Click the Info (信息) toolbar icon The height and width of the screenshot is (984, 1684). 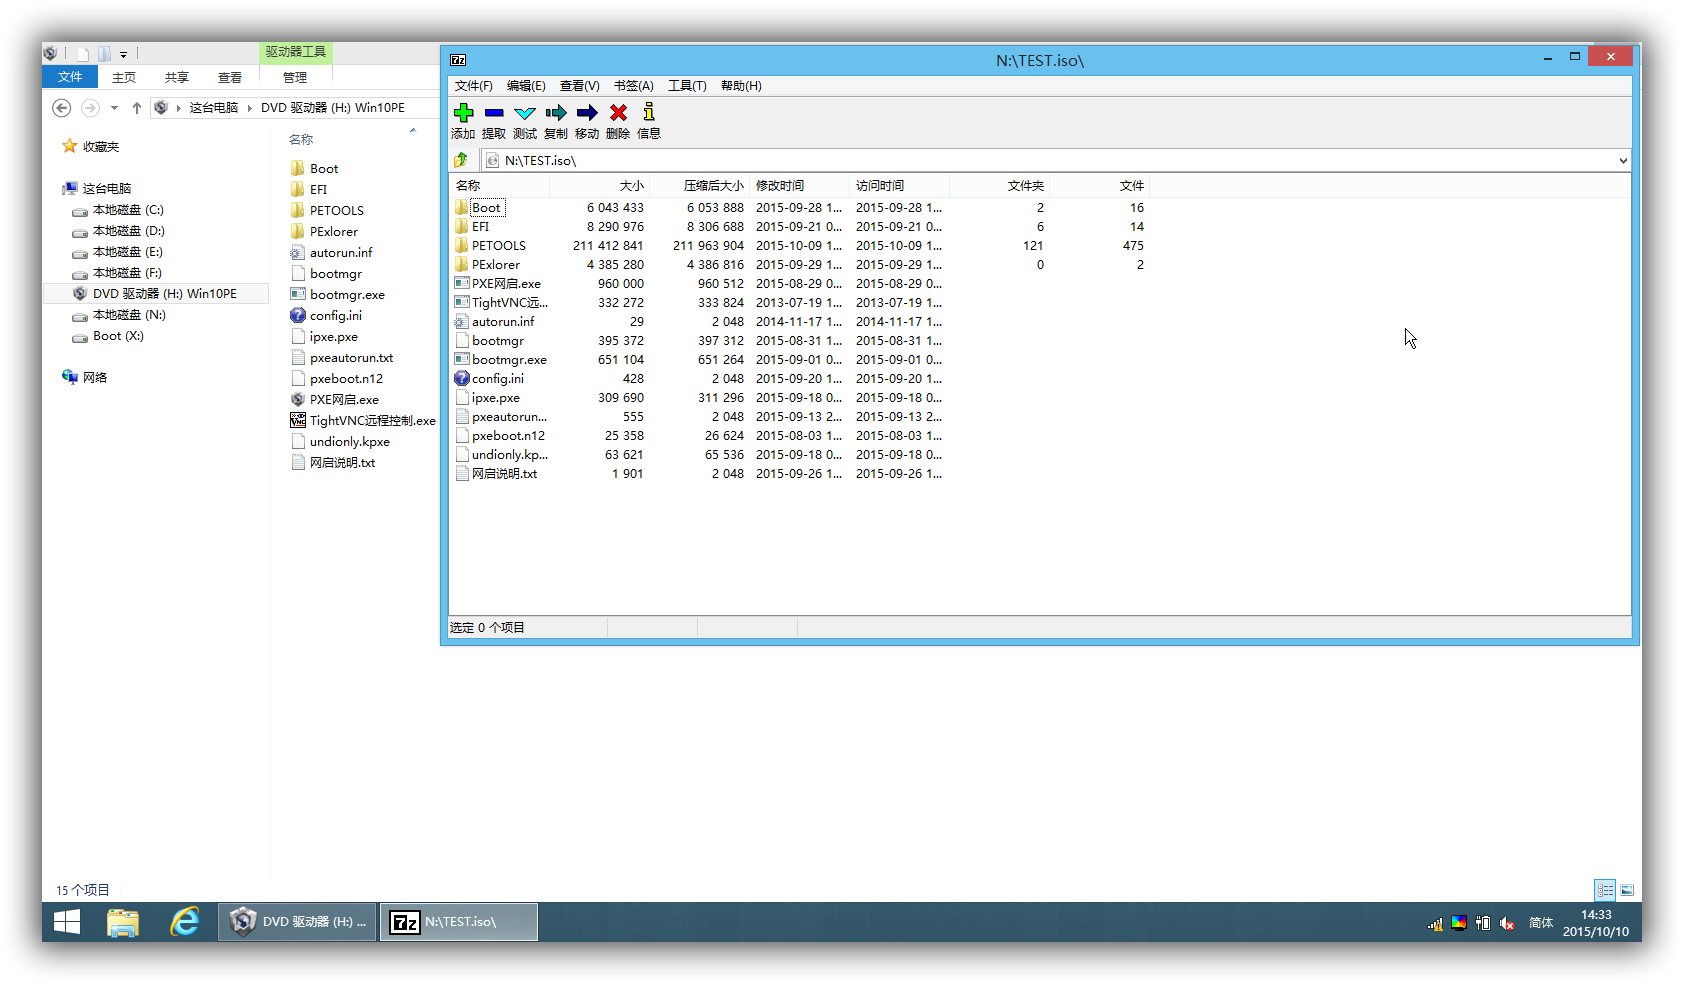tap(649, 111)
